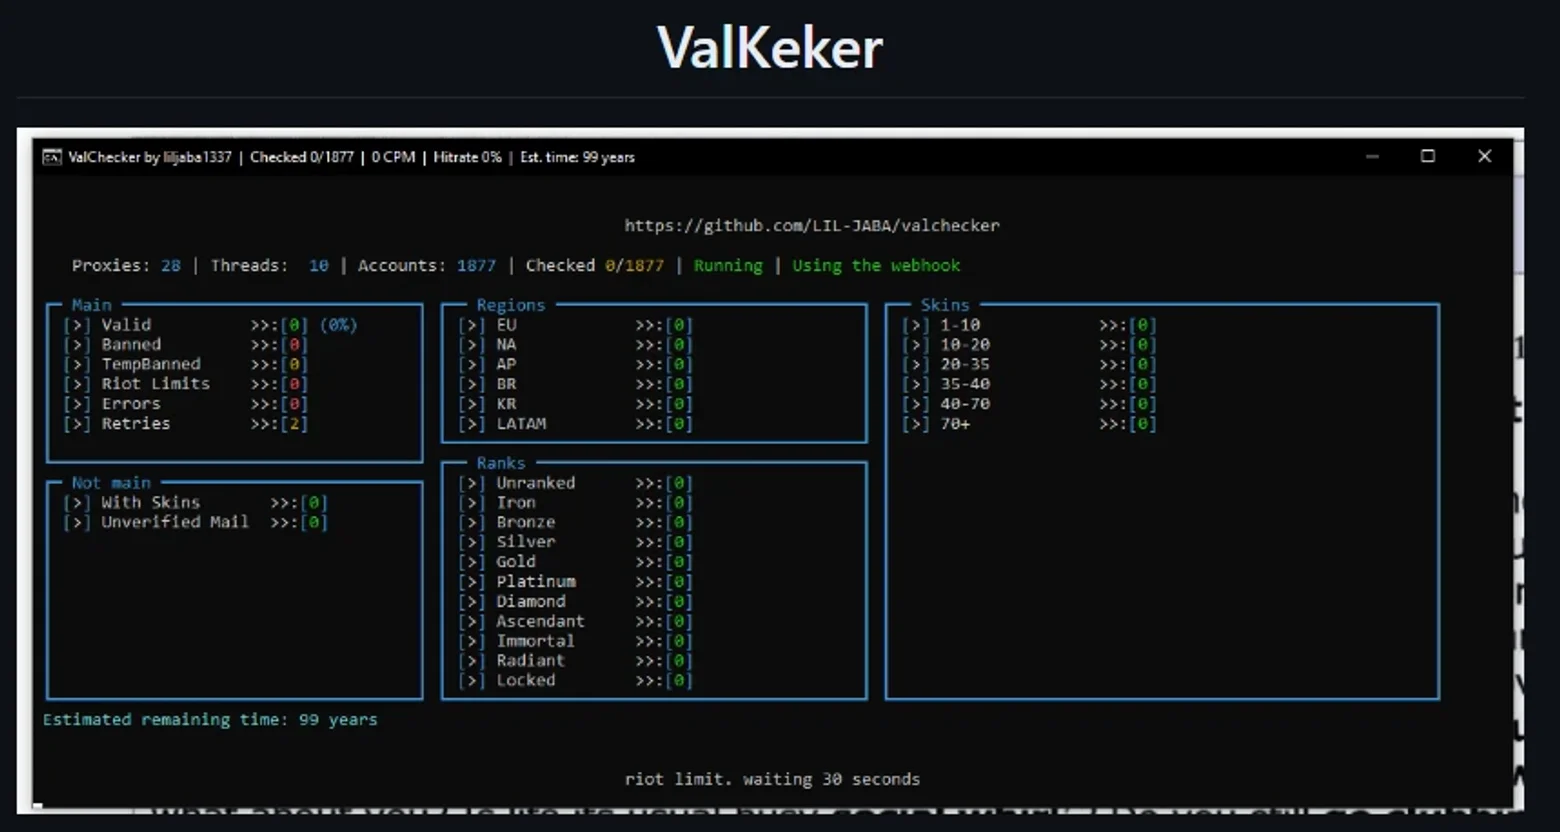This screenshot has height=832, width=1560.
Task: Select the 'Radiant' rank row
Action: tap(575, 661)
